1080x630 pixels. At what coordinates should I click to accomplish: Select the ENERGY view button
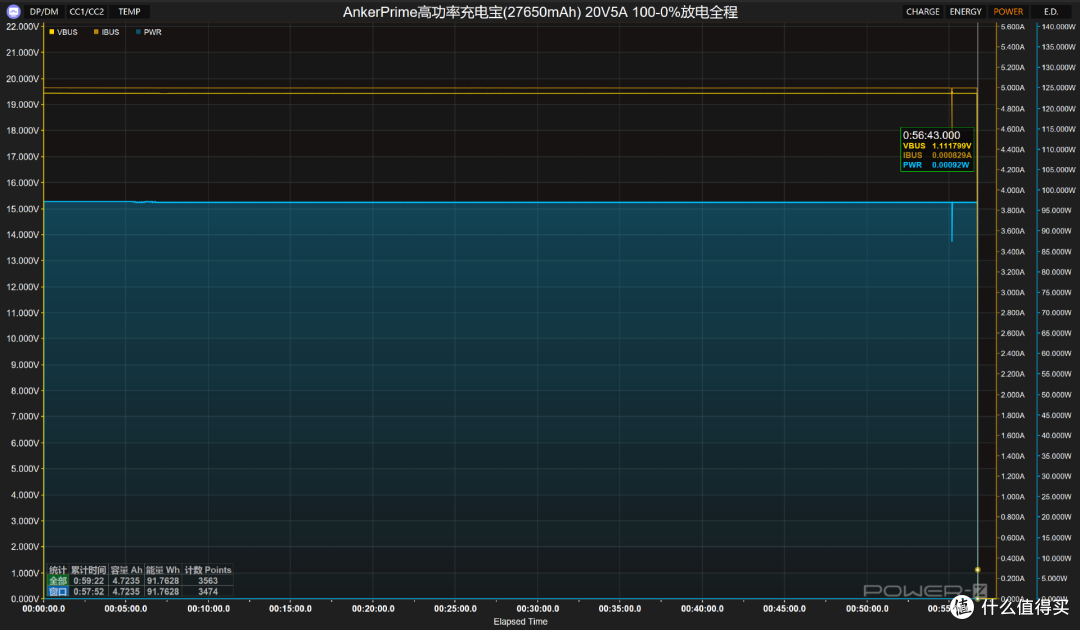click(x=966, y=12)
